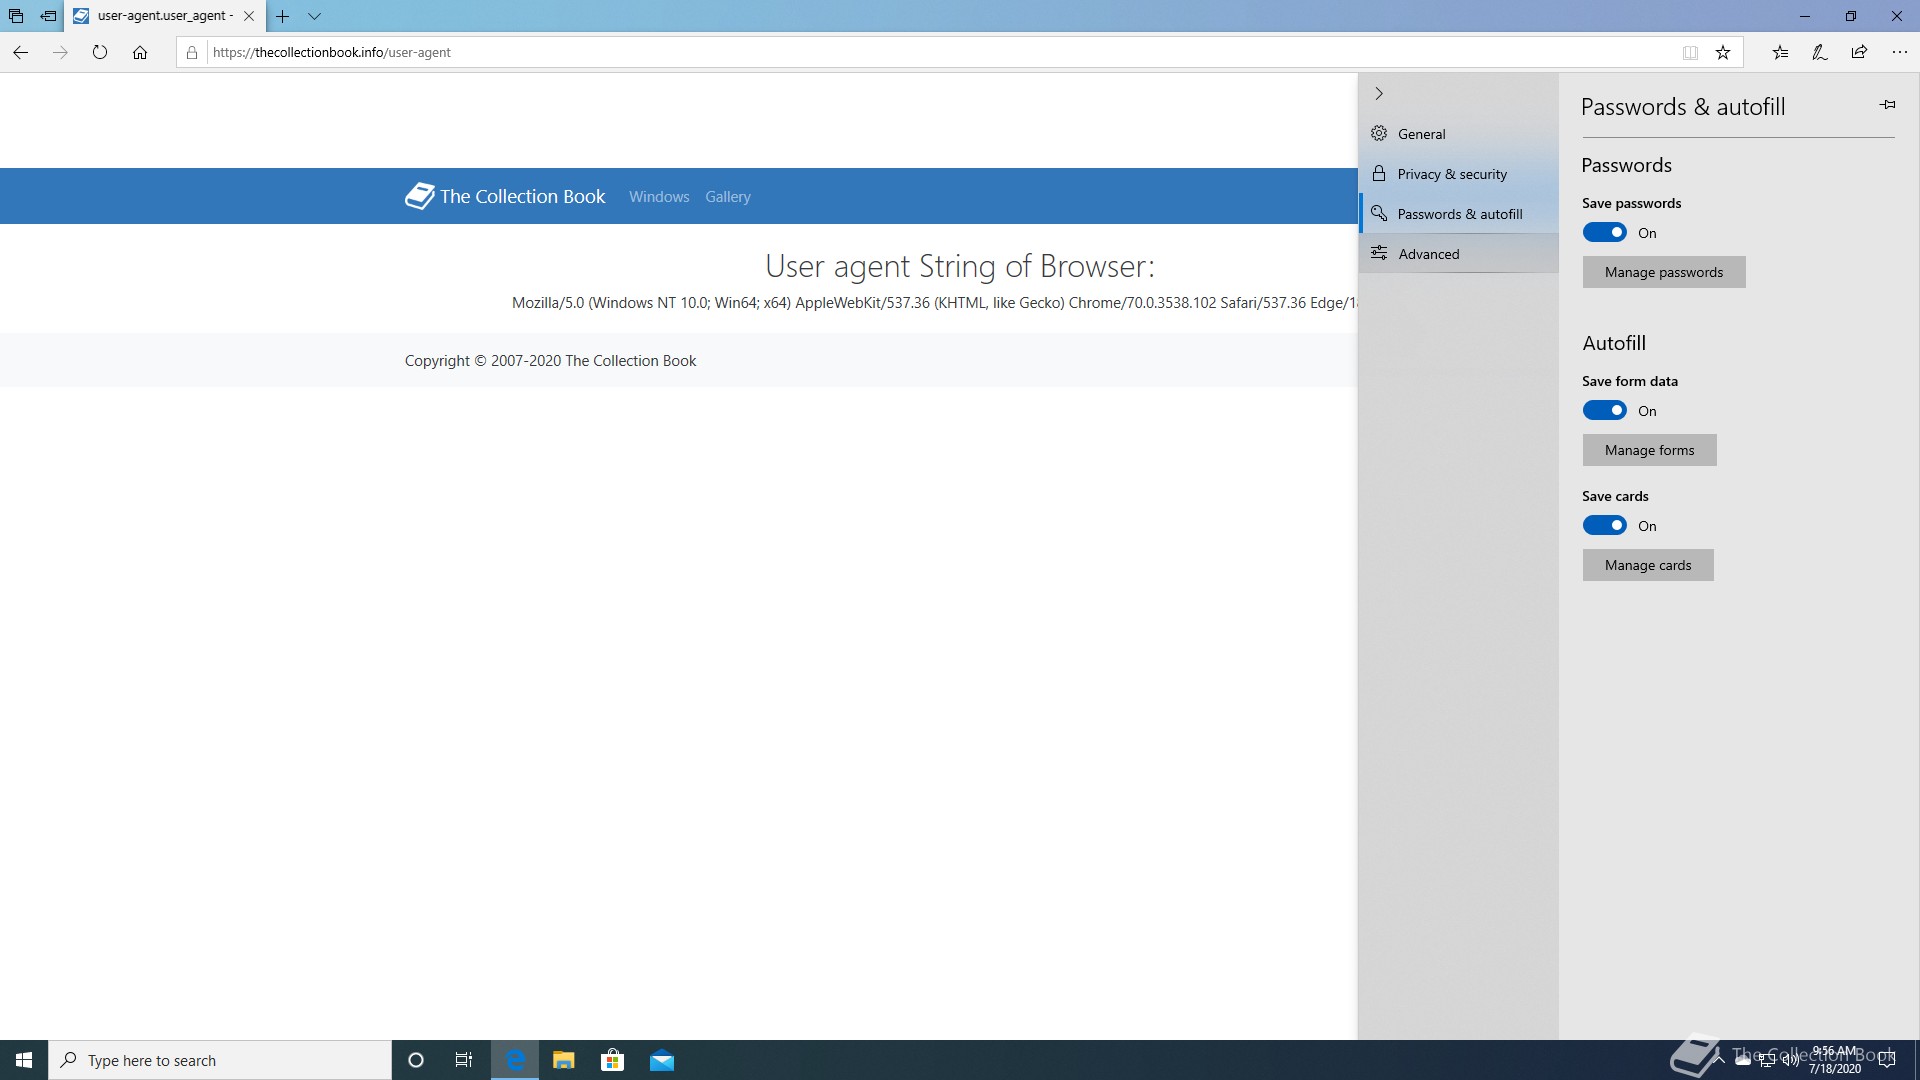The height and width of the screenshot is (1080, 1920).
Task: Disable the Save form data toggle
Action: [x=1604, y=411]
